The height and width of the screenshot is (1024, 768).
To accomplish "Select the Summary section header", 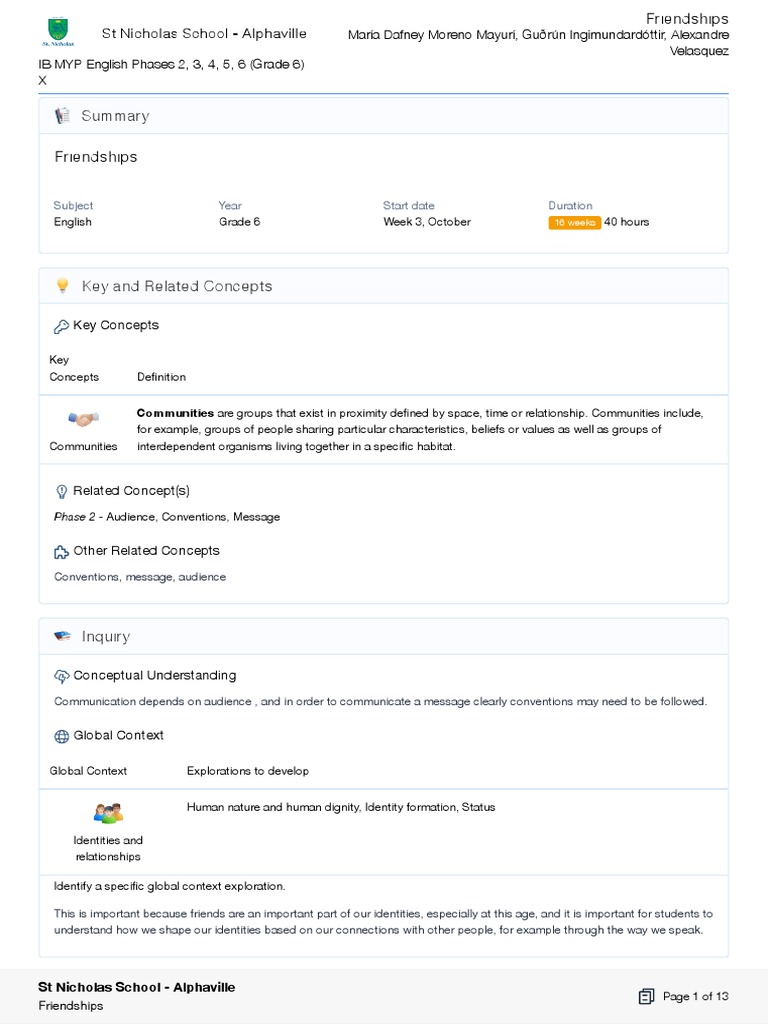I will [115, 116].
